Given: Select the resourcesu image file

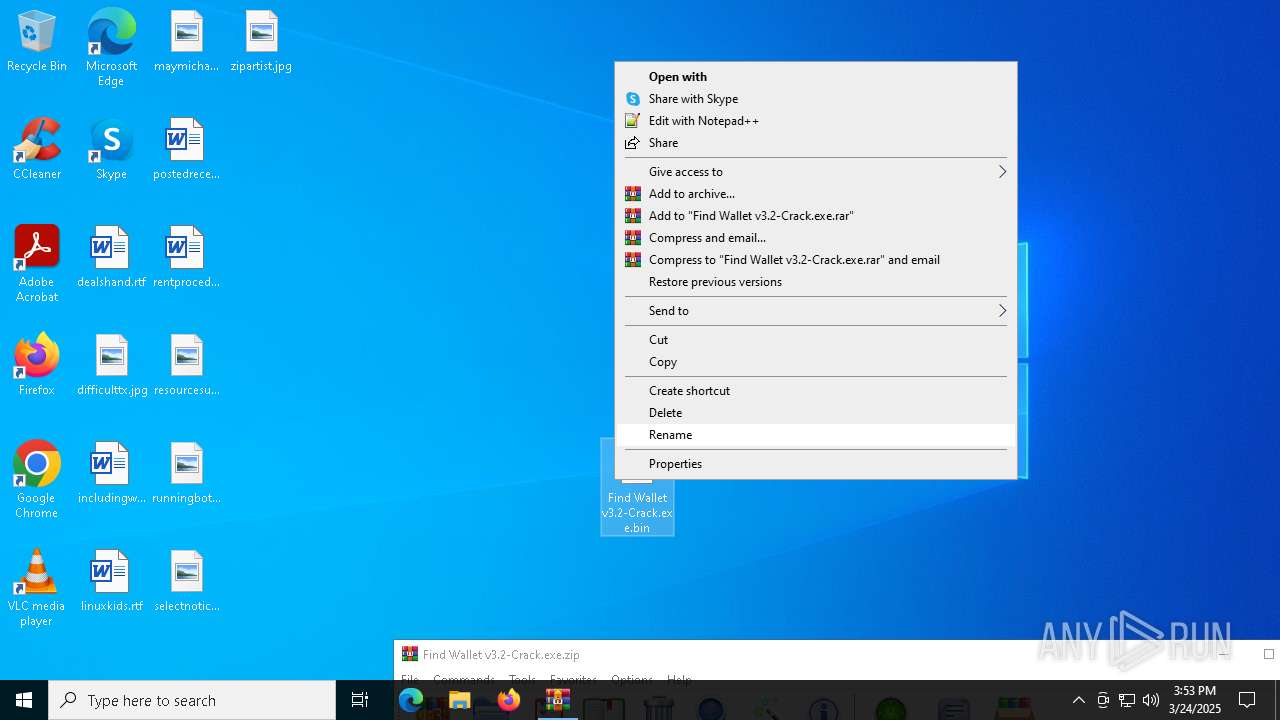Looking at the screenshot, I should tap(186, 365).
